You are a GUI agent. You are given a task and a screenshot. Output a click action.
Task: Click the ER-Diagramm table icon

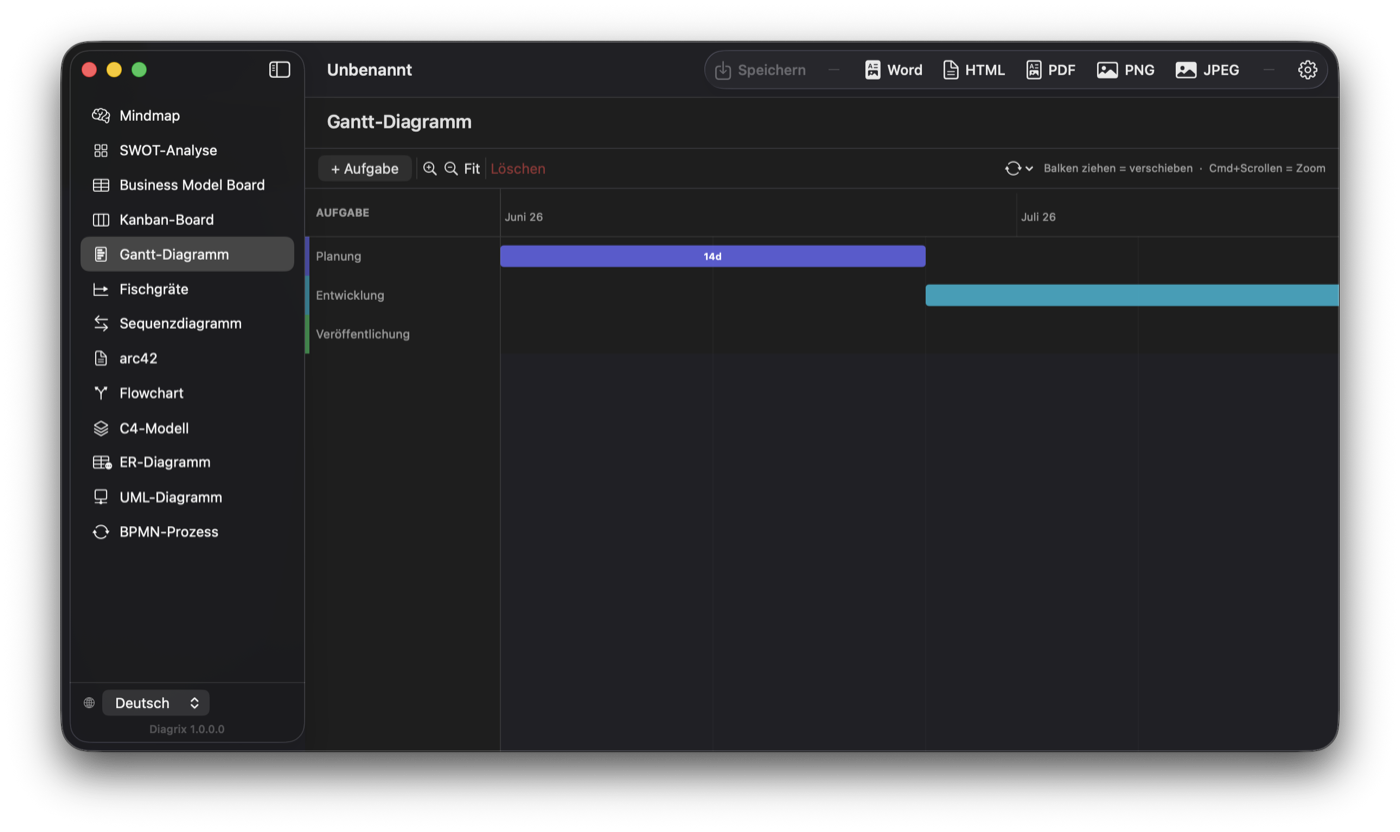pos(102,462)
